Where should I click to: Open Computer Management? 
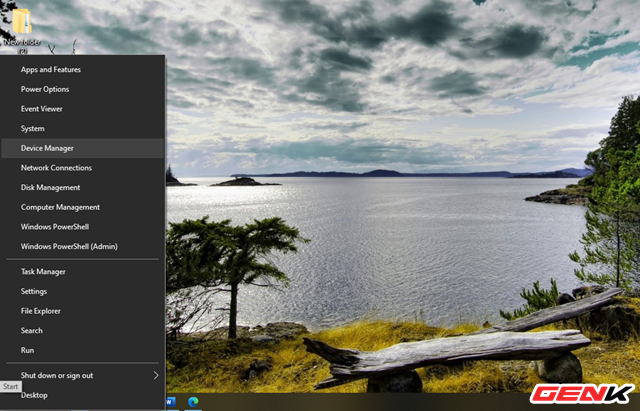[x=60, y=207]
